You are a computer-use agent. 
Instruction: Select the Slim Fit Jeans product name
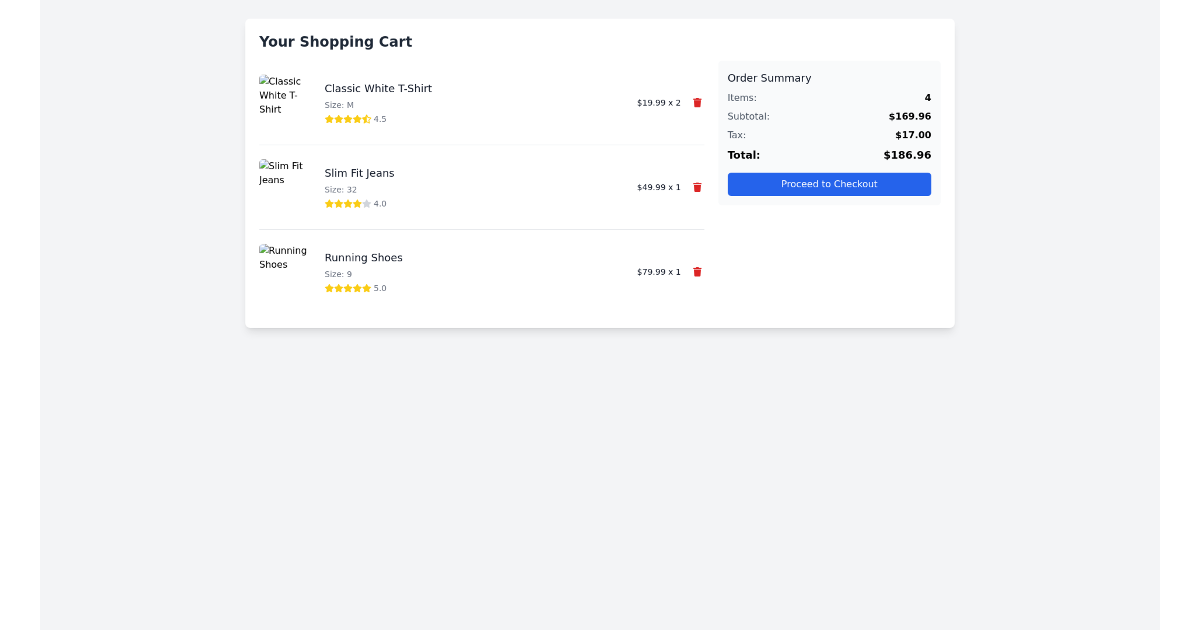[x=359, y=173]
